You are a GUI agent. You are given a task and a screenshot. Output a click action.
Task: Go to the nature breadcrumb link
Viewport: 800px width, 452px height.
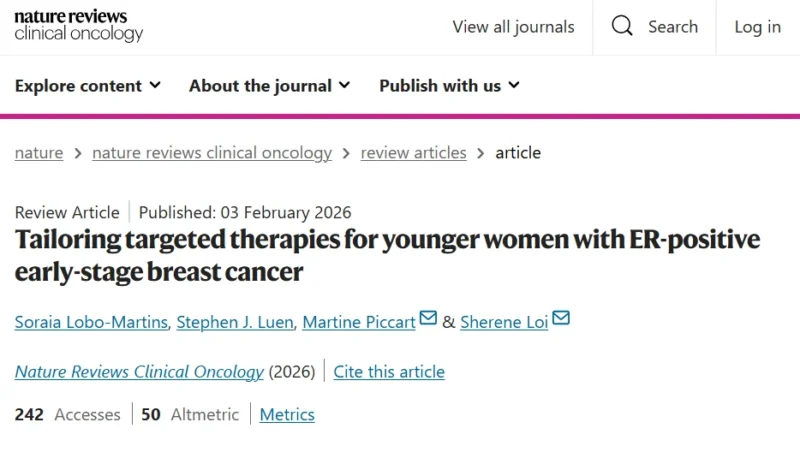click(x=39, y=153)
